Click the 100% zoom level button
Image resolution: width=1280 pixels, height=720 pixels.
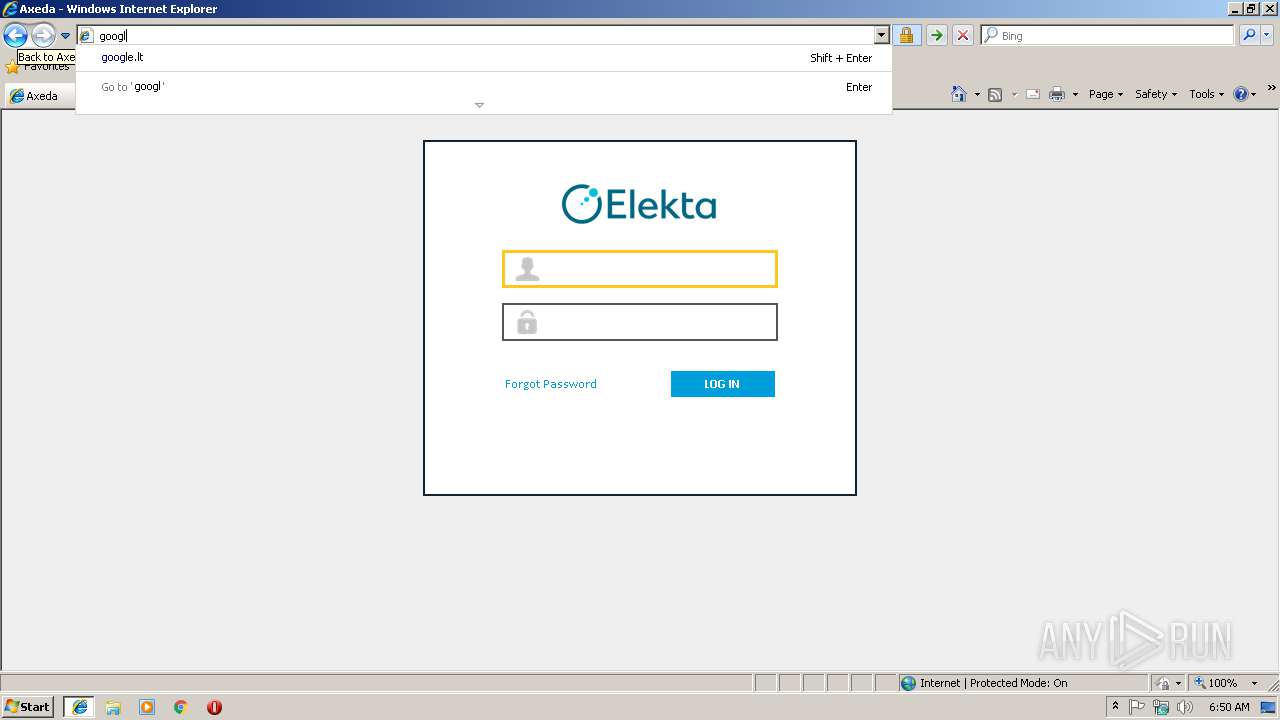(x=1215, y=683)
